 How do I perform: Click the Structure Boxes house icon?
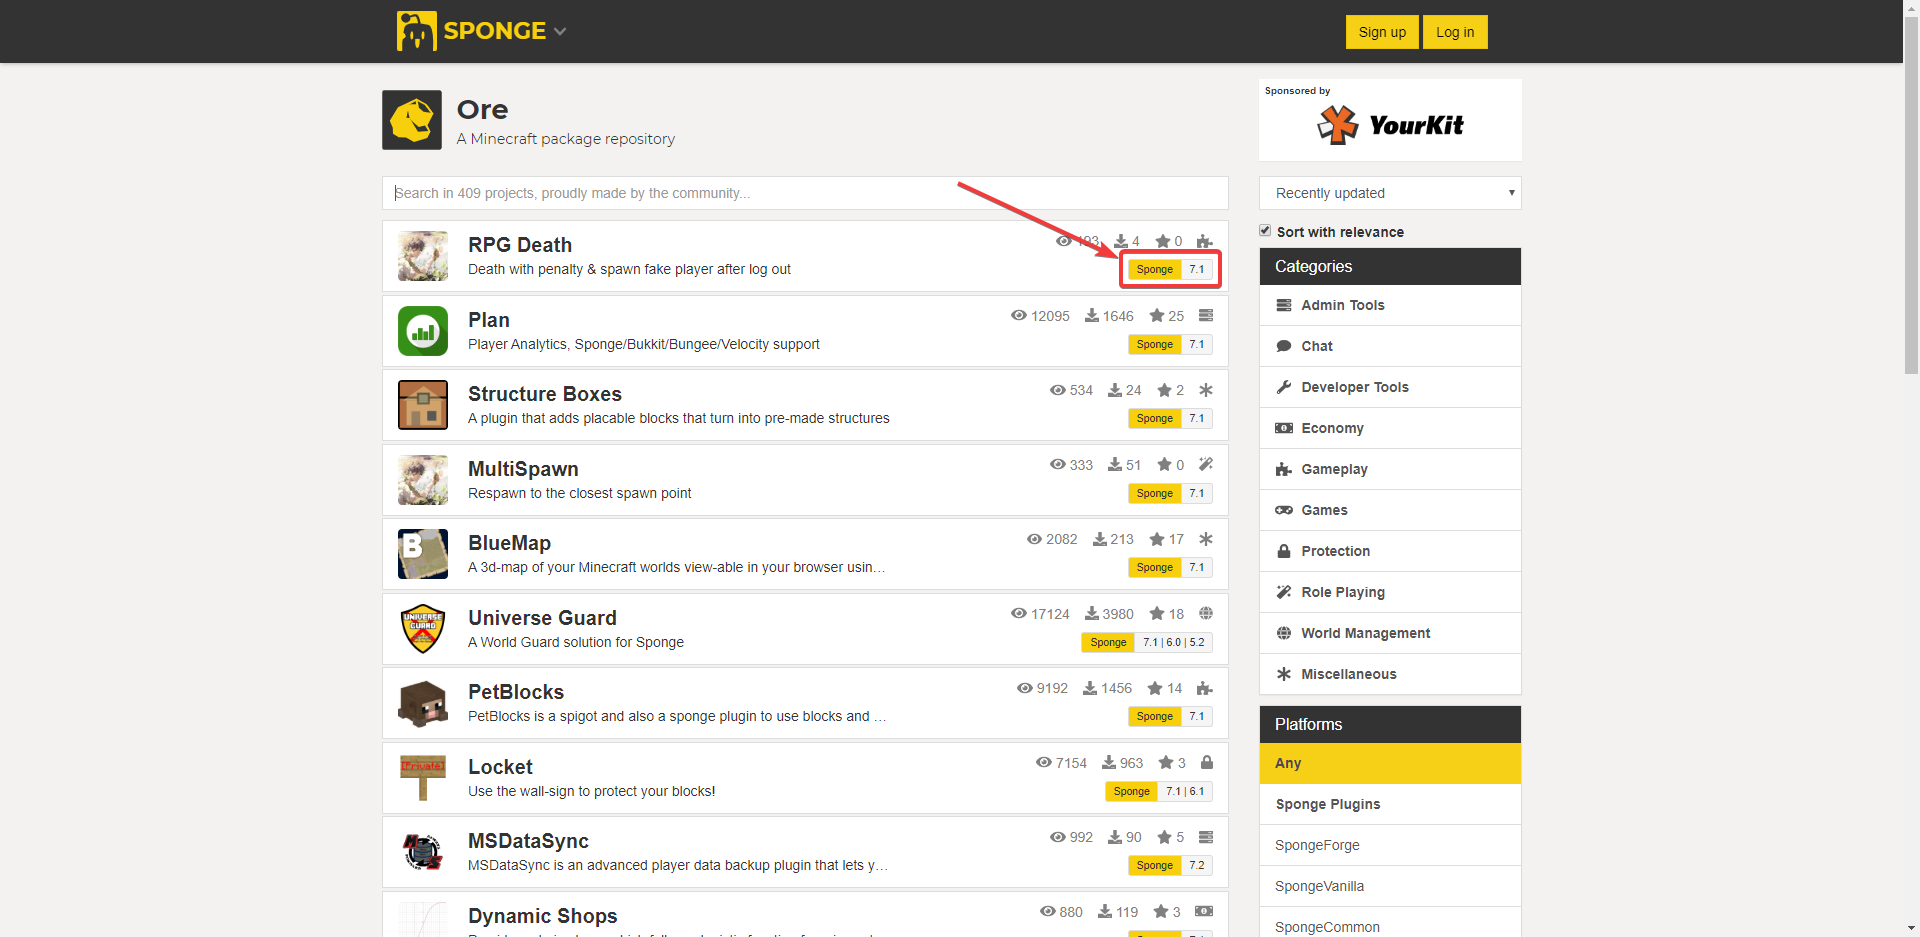pyautogui.click(x=423, y=405)
